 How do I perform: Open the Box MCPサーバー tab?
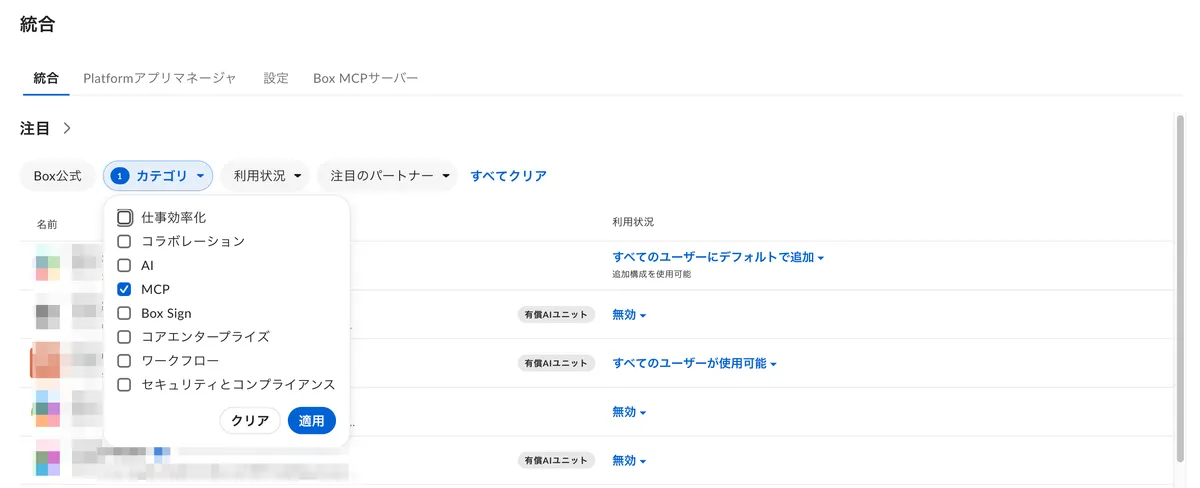click(x=365, y=78)
